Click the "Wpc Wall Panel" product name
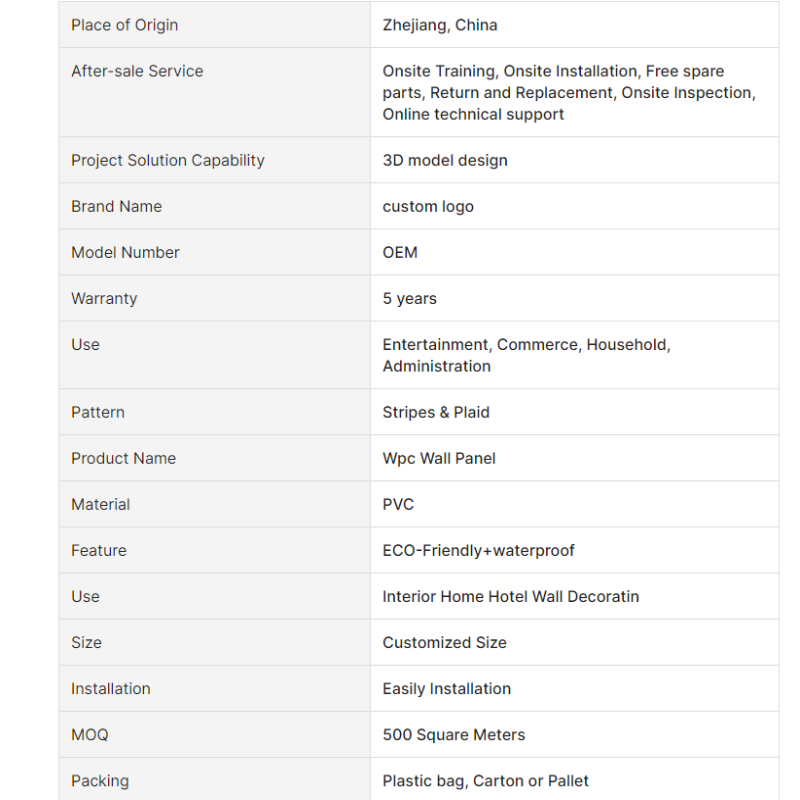The width and height of the screenshot is (800, 800). (439, 458)
